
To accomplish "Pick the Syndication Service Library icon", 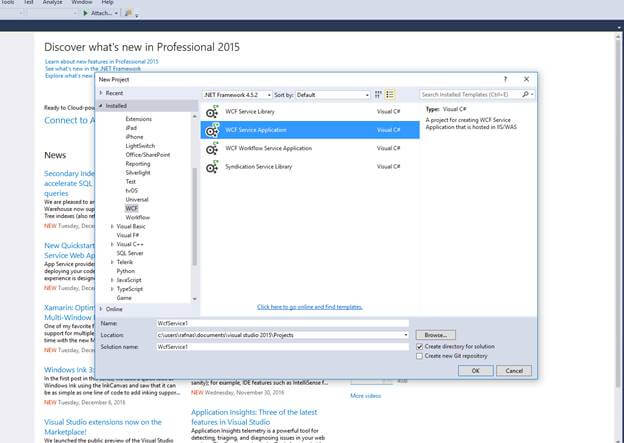I will (x=212, y=167).
